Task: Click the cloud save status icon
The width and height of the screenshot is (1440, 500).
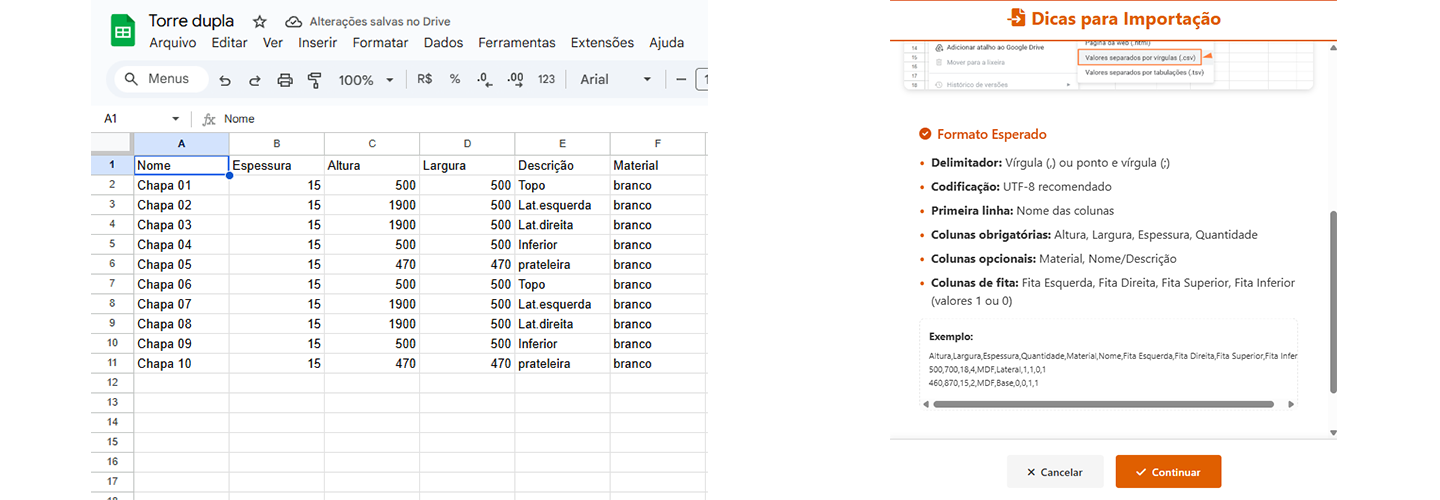Action: pos(293,21)
